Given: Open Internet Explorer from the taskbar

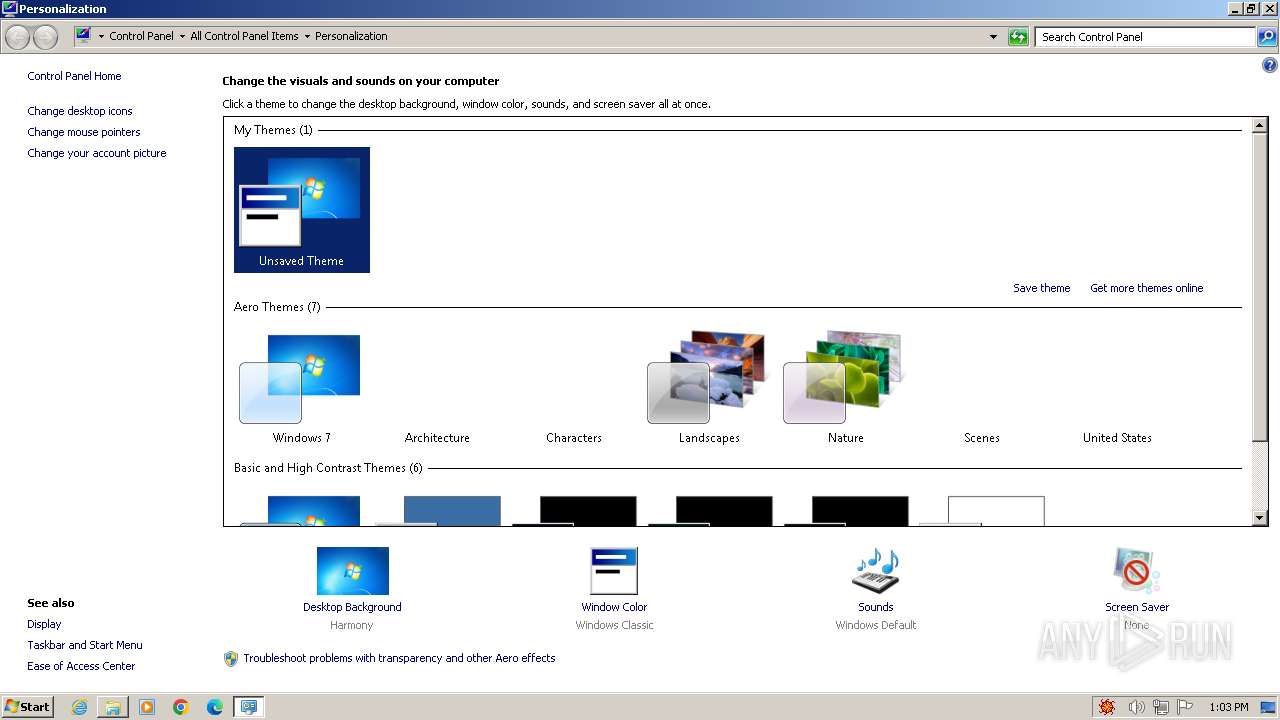Looking at the screenshot, I should point(79,707).
